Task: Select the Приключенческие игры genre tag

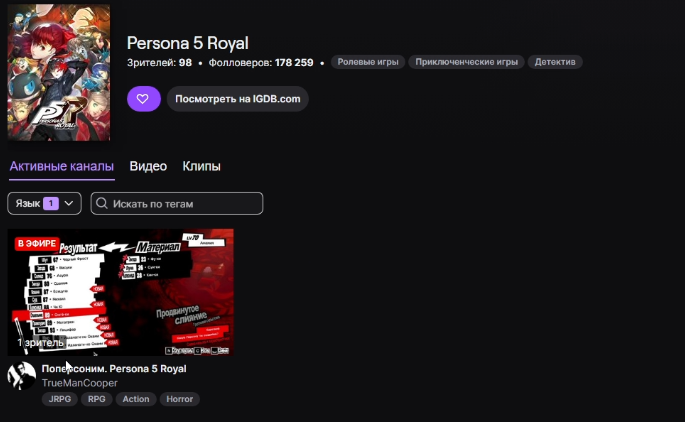Action: 466,62
